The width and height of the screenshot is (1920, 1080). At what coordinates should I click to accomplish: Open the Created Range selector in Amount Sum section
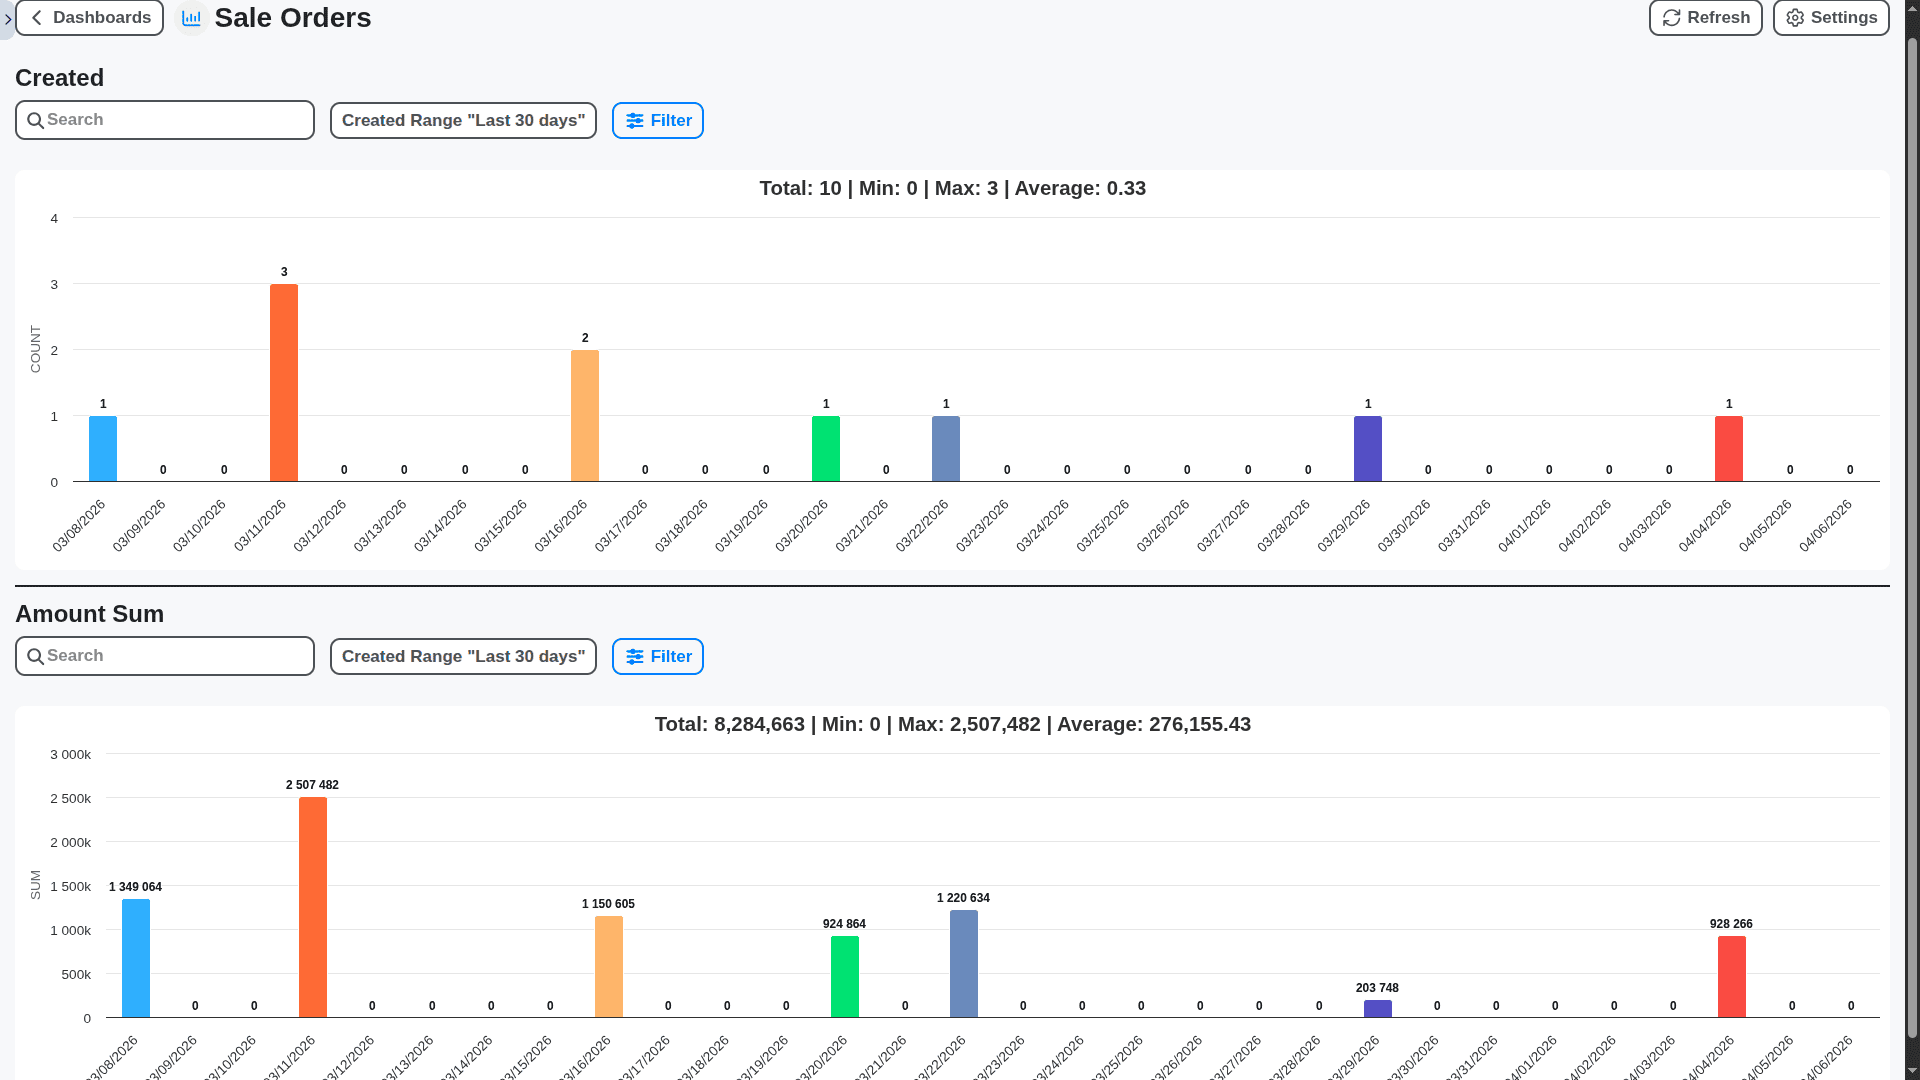point(463,656)
